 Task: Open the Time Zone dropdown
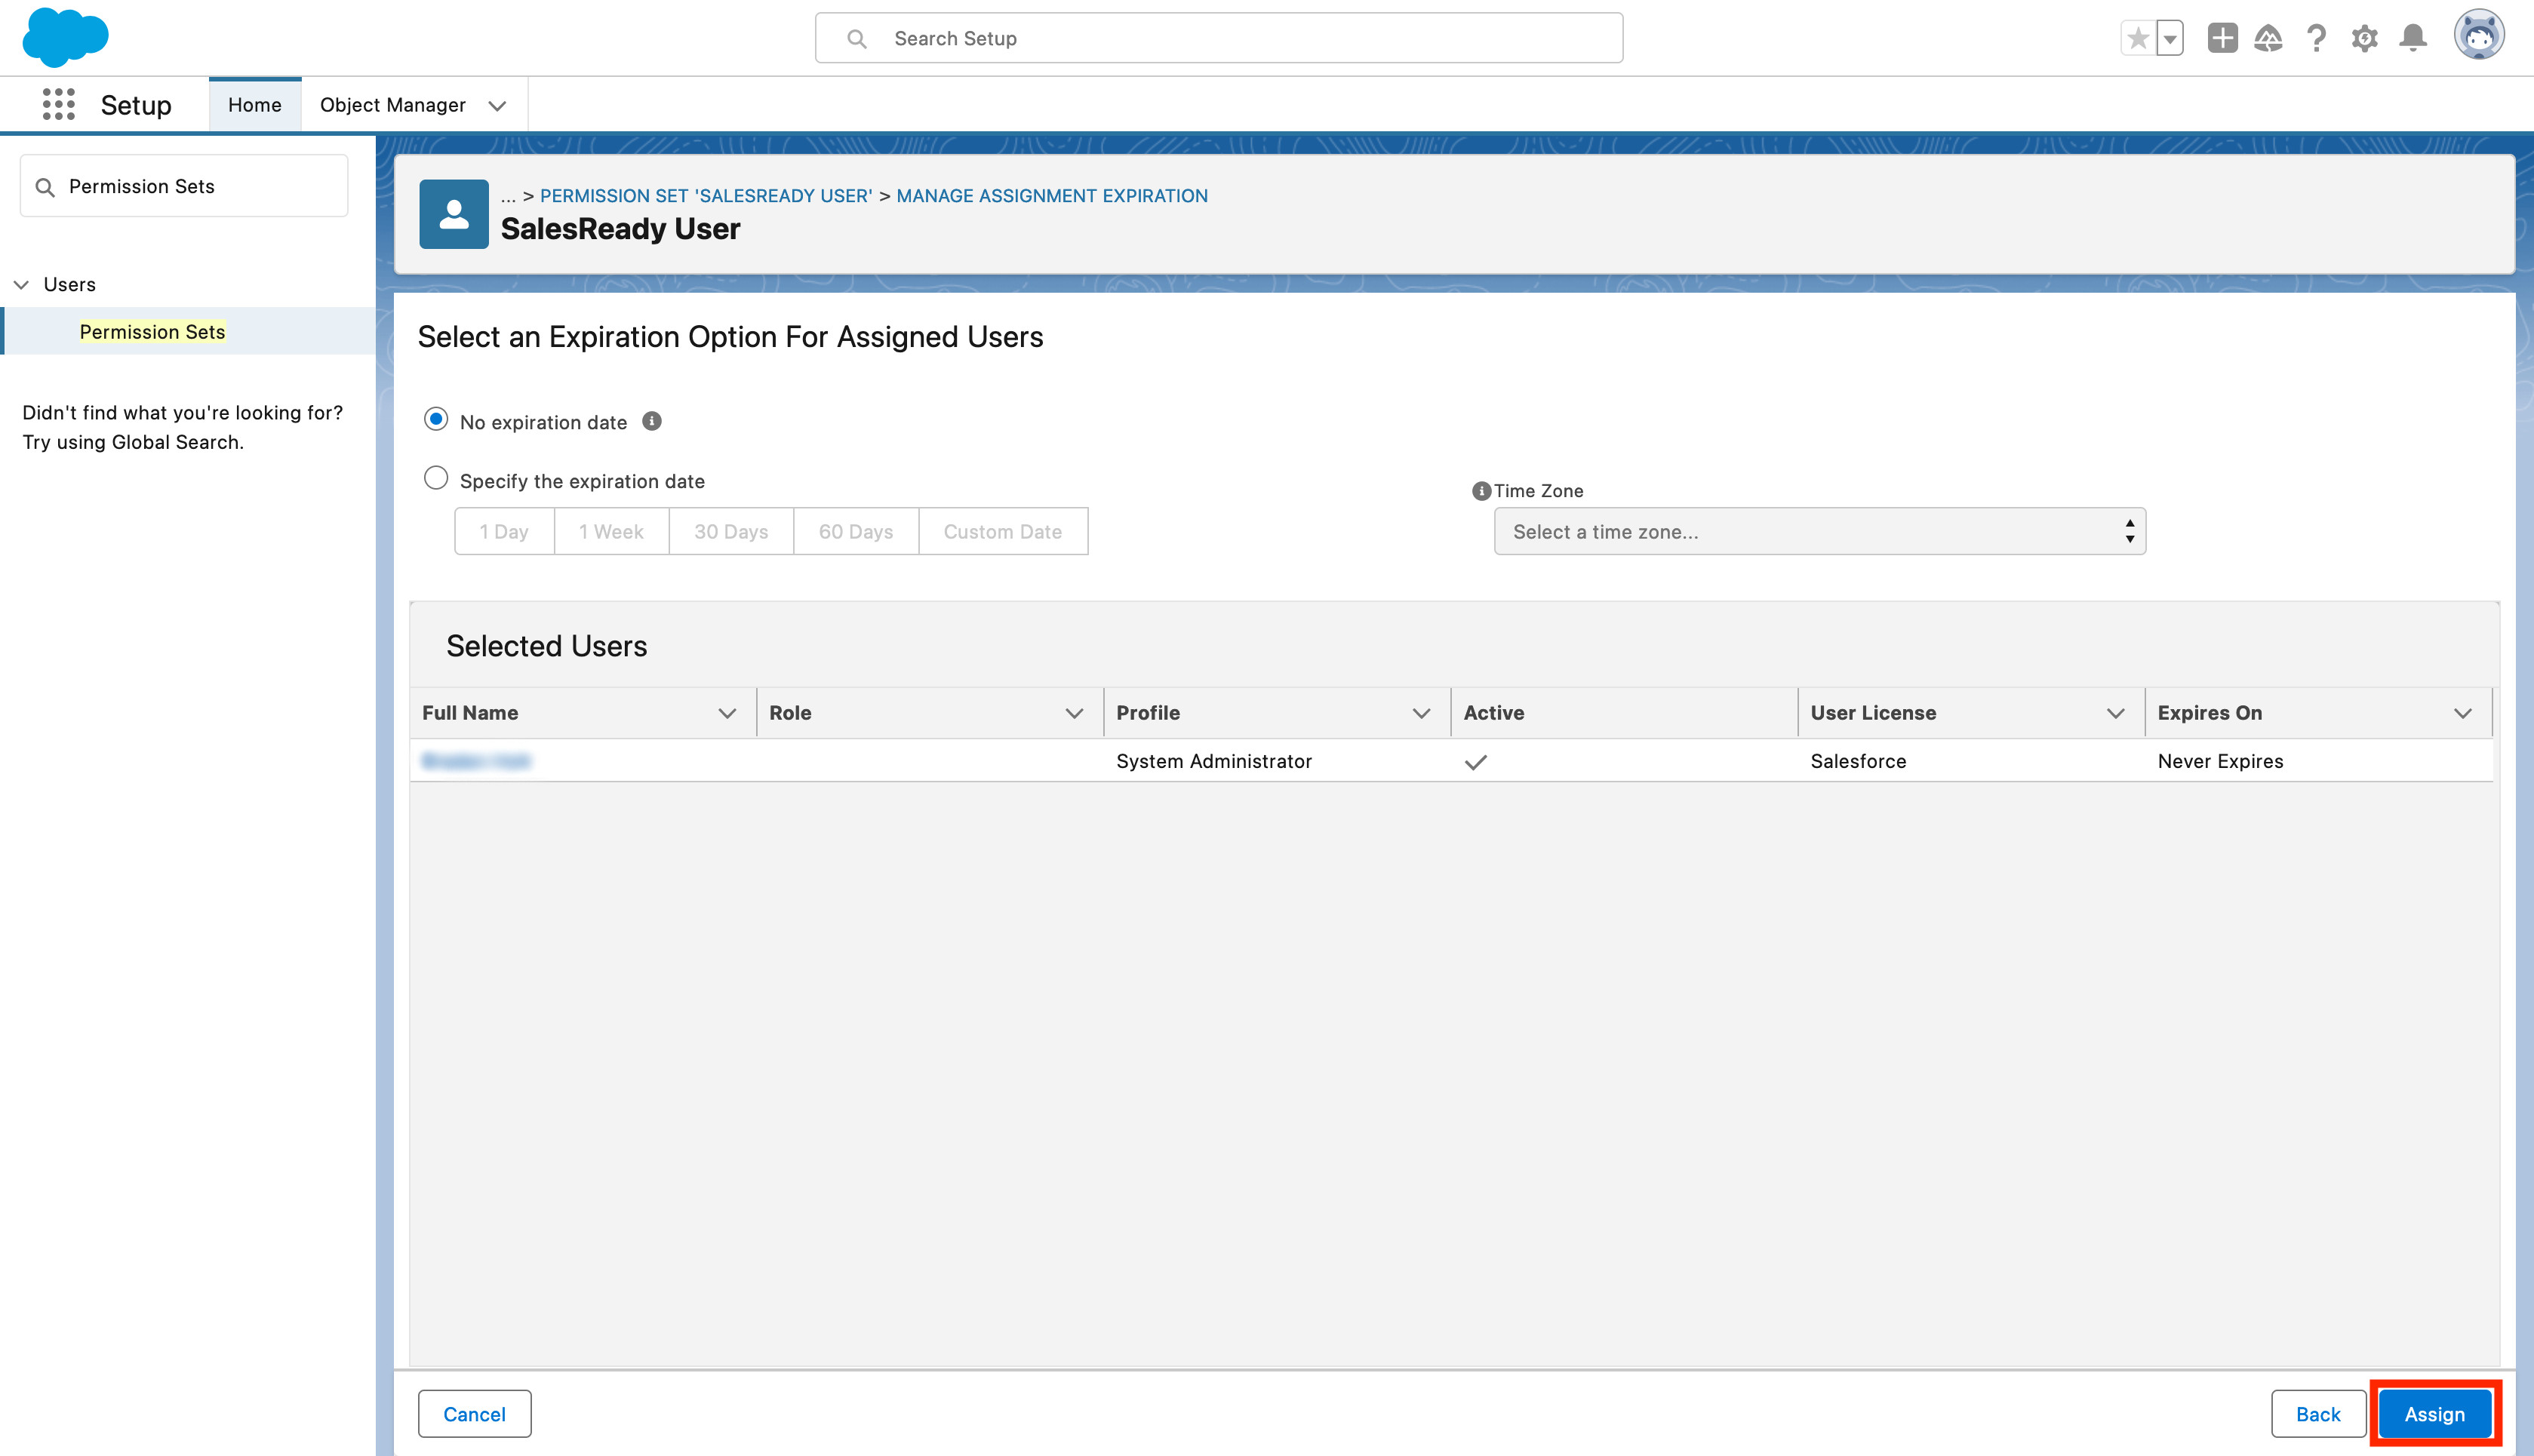(1819, 531)
